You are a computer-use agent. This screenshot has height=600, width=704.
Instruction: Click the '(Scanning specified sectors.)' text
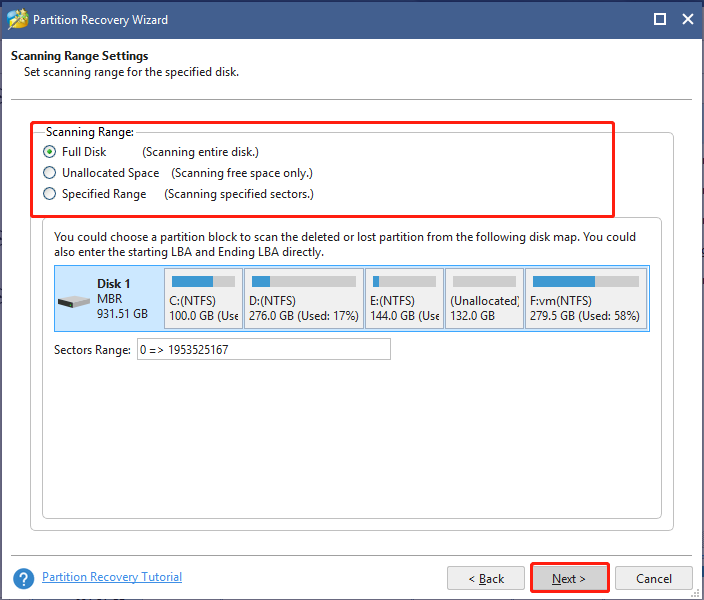click(239, 194)
